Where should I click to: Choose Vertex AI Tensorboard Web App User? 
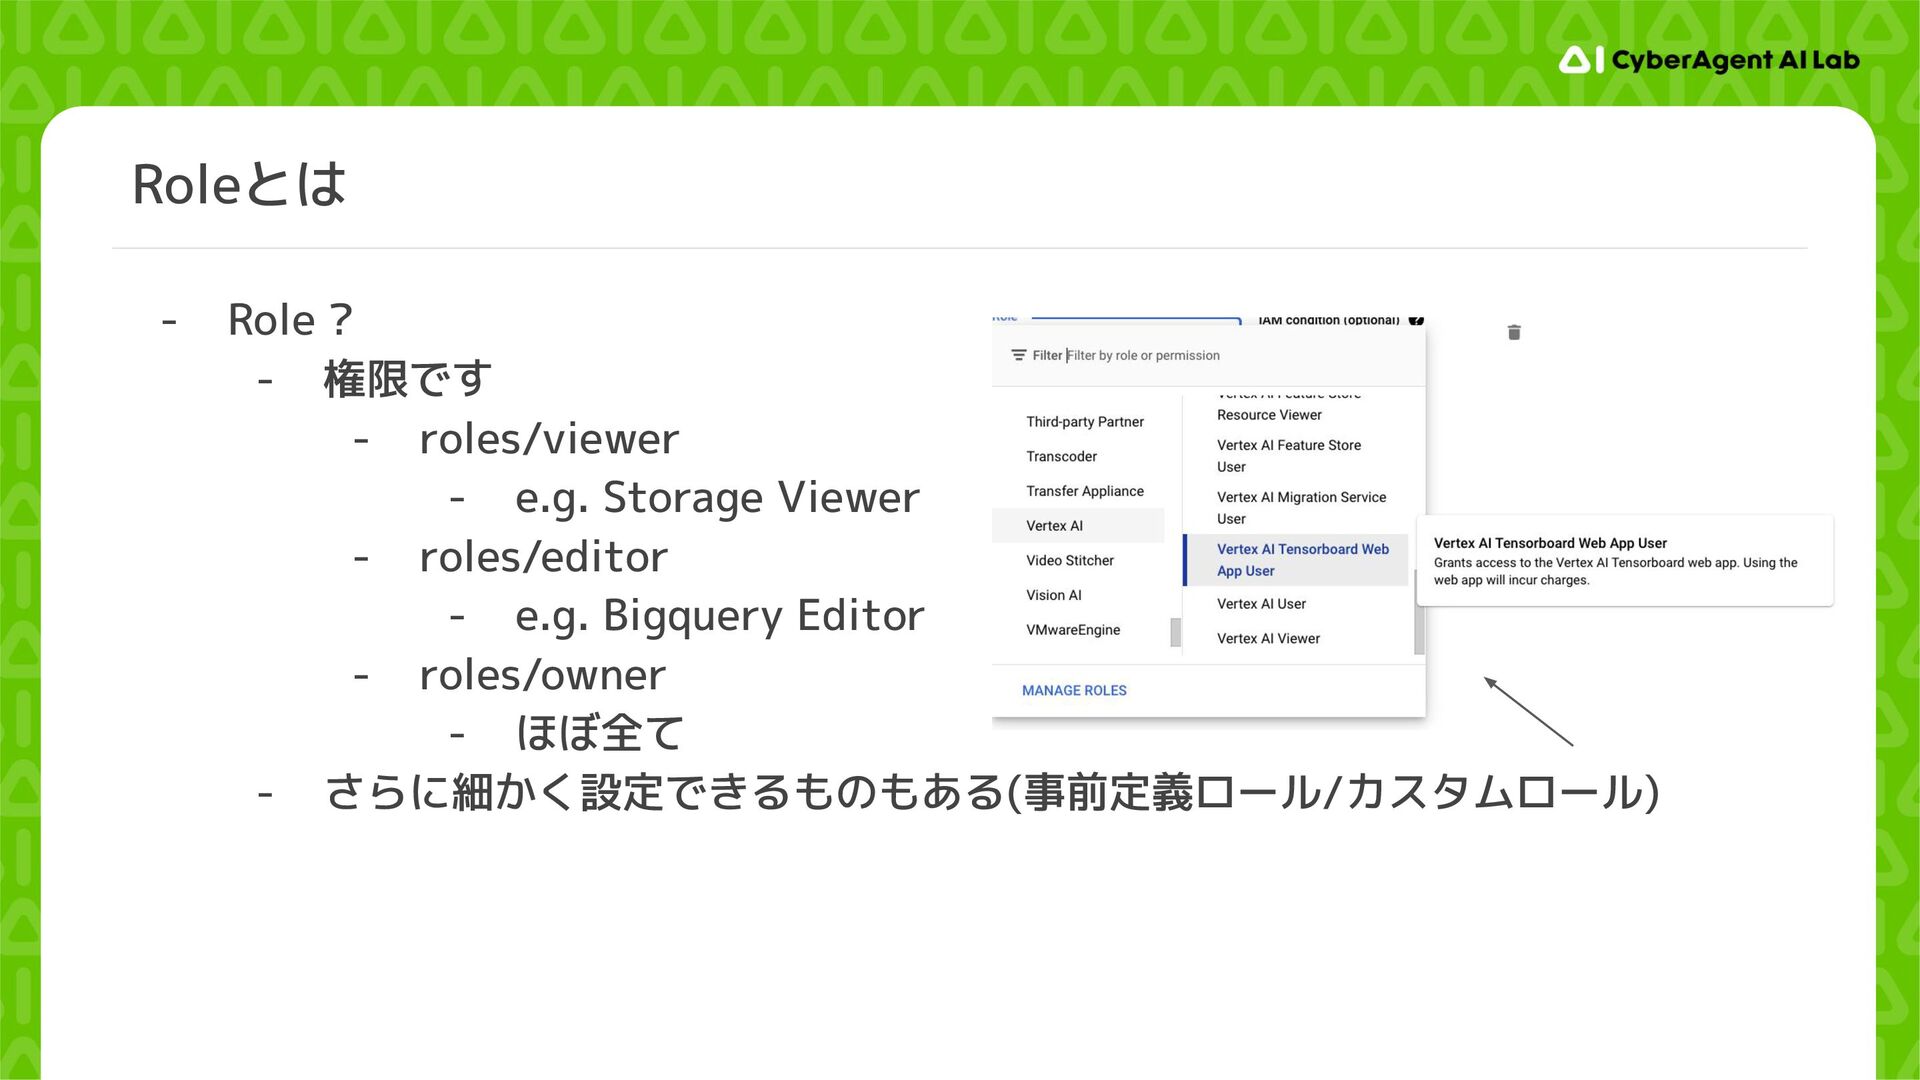pos(1300,560)
